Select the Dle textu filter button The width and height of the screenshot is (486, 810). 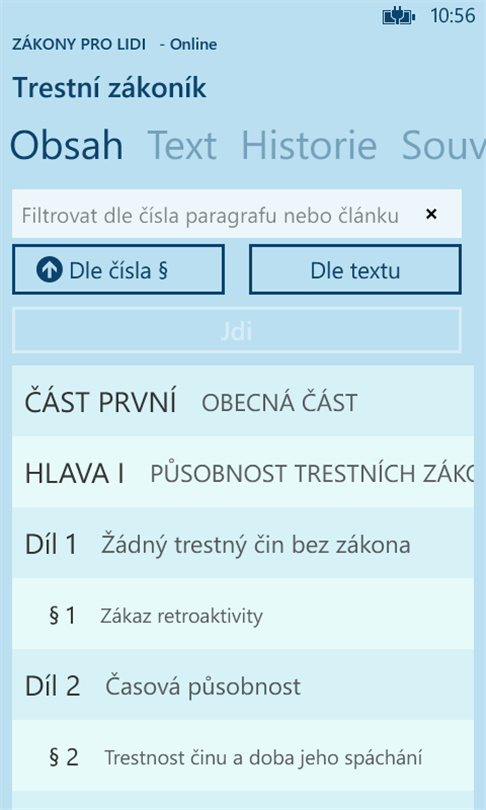click(355, 270)
